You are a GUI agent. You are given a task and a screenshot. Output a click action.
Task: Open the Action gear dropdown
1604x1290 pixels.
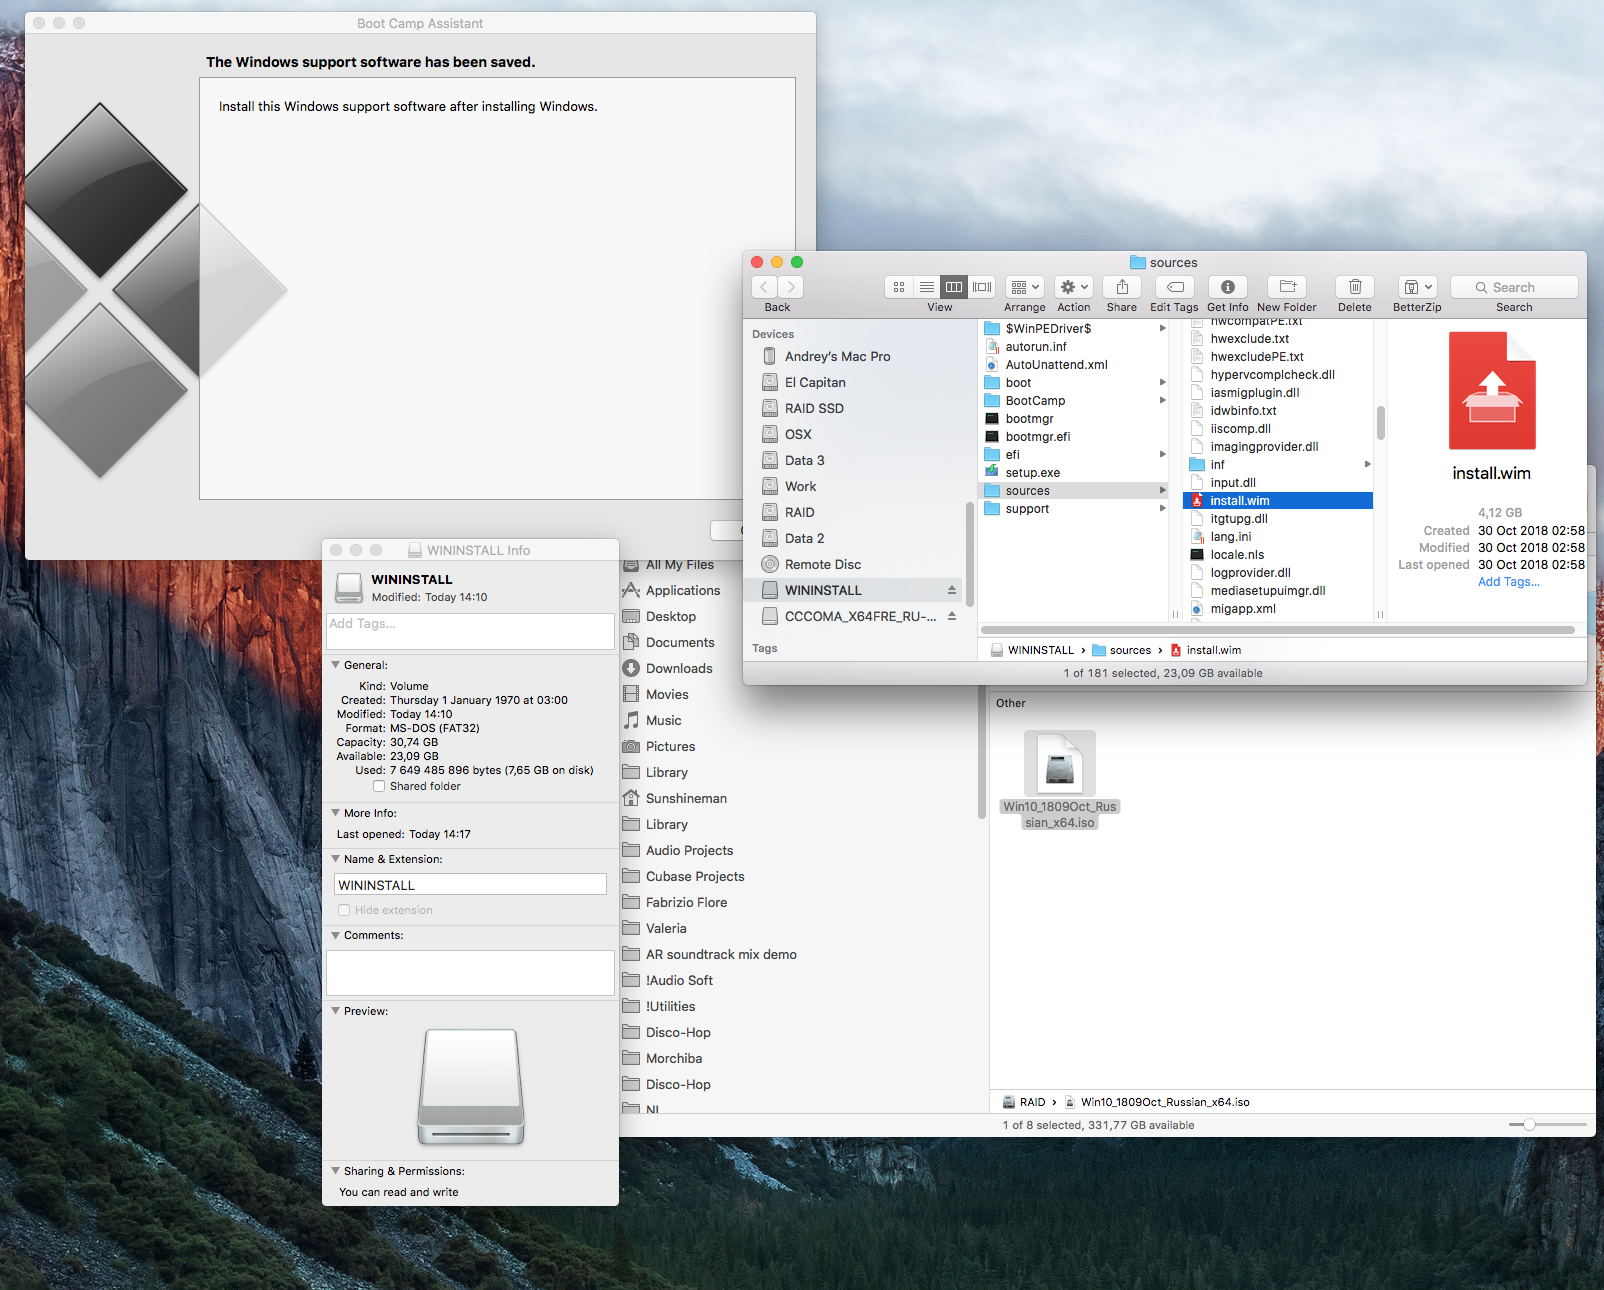1073,287
